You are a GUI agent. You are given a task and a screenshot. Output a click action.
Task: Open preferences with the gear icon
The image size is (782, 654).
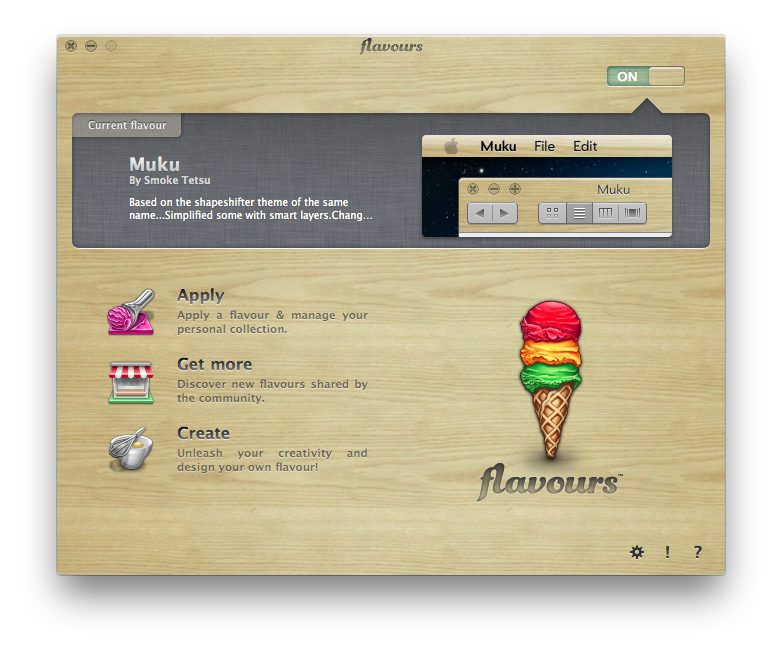pyautogui.click(x=637, y=552)
